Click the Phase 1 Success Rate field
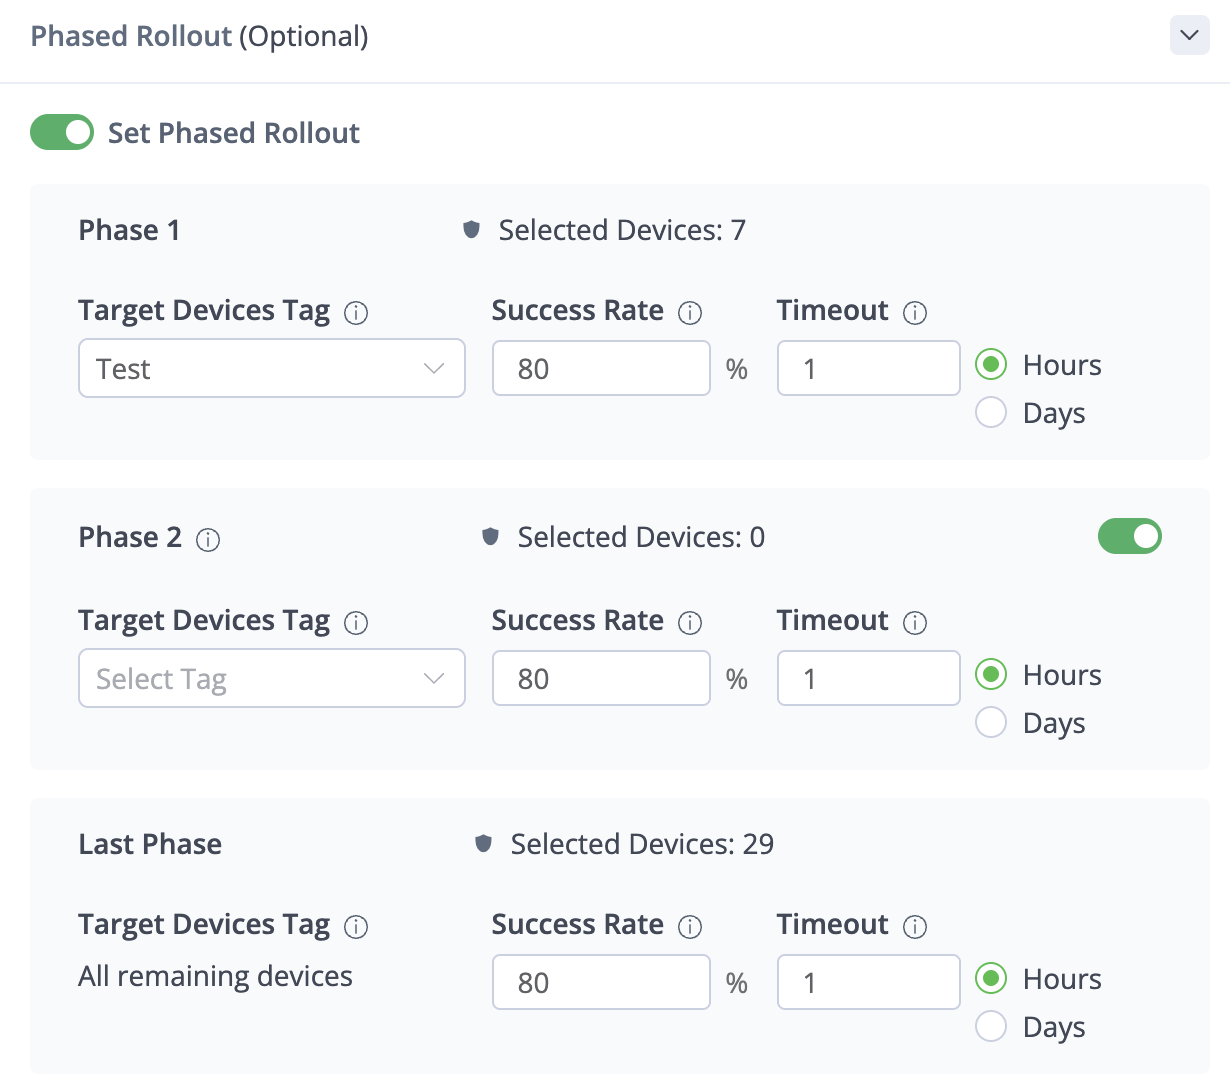 [x=601, y=368]
